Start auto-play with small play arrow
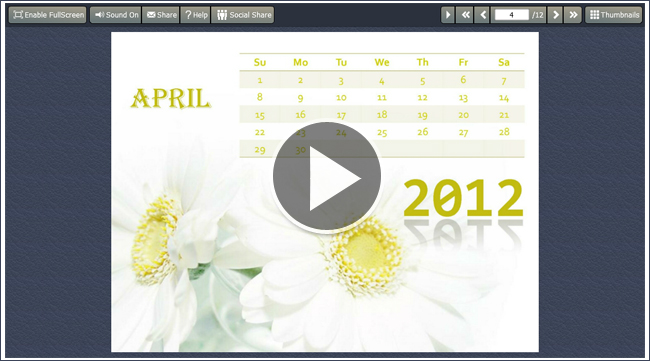This screenshot has width=650, height=361. pos(448,15)
